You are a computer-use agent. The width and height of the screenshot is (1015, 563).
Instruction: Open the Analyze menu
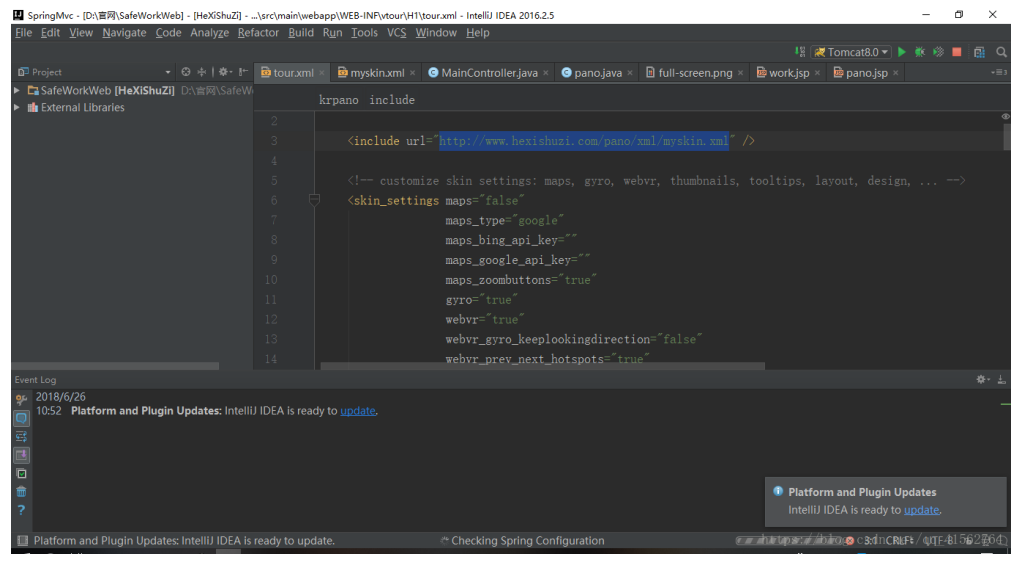[x=209, y=32]
